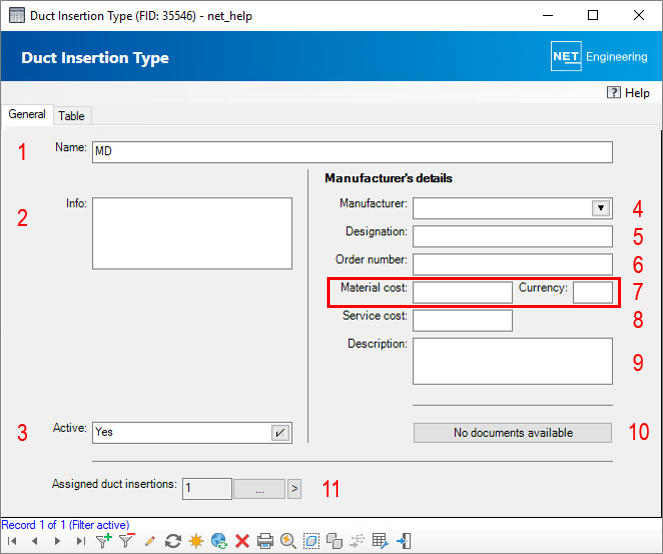Image resolution: width=663 pixels, height=554 pixels.
Task: Click No documents available button
Action: coord(512,433)
